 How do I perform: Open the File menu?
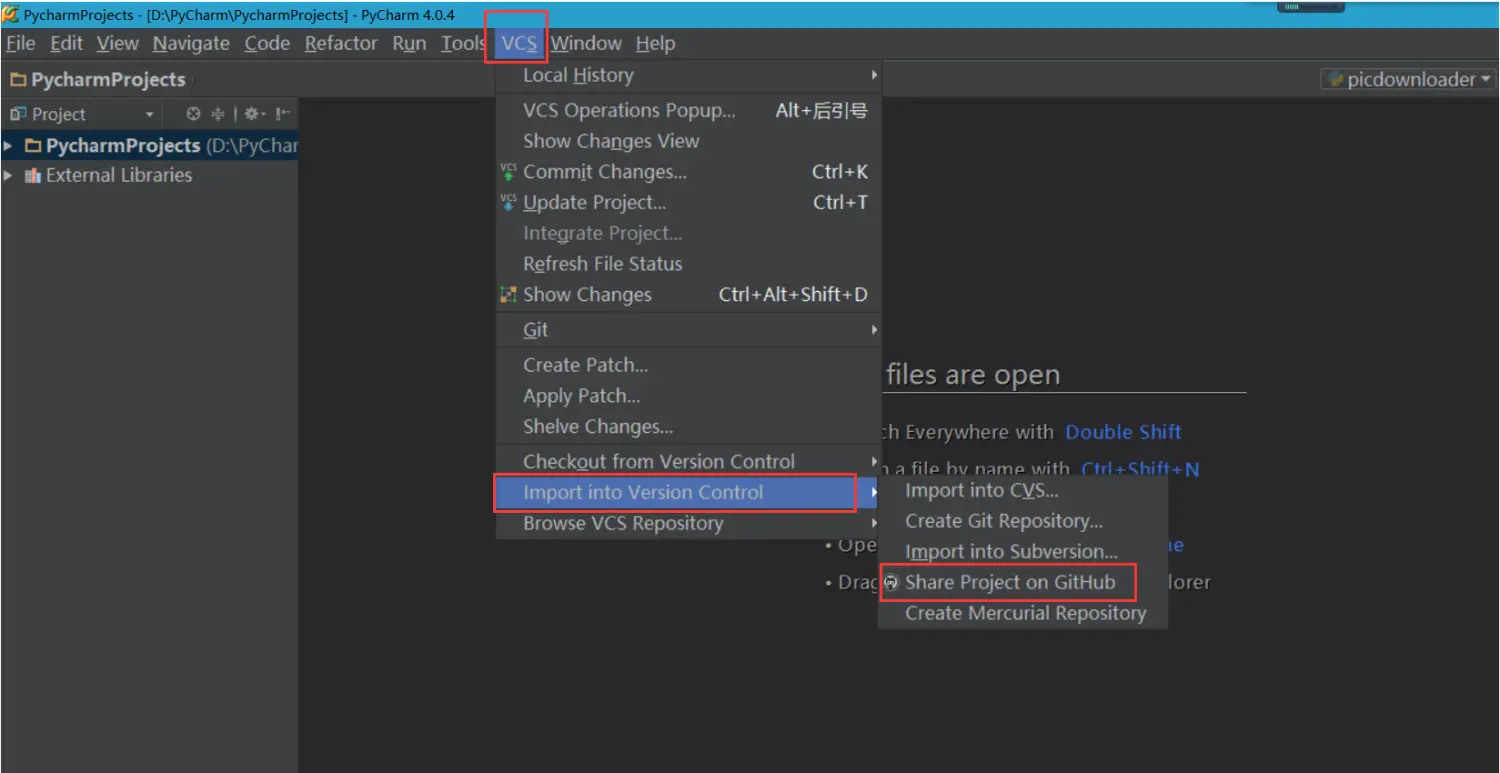point(20,43)
